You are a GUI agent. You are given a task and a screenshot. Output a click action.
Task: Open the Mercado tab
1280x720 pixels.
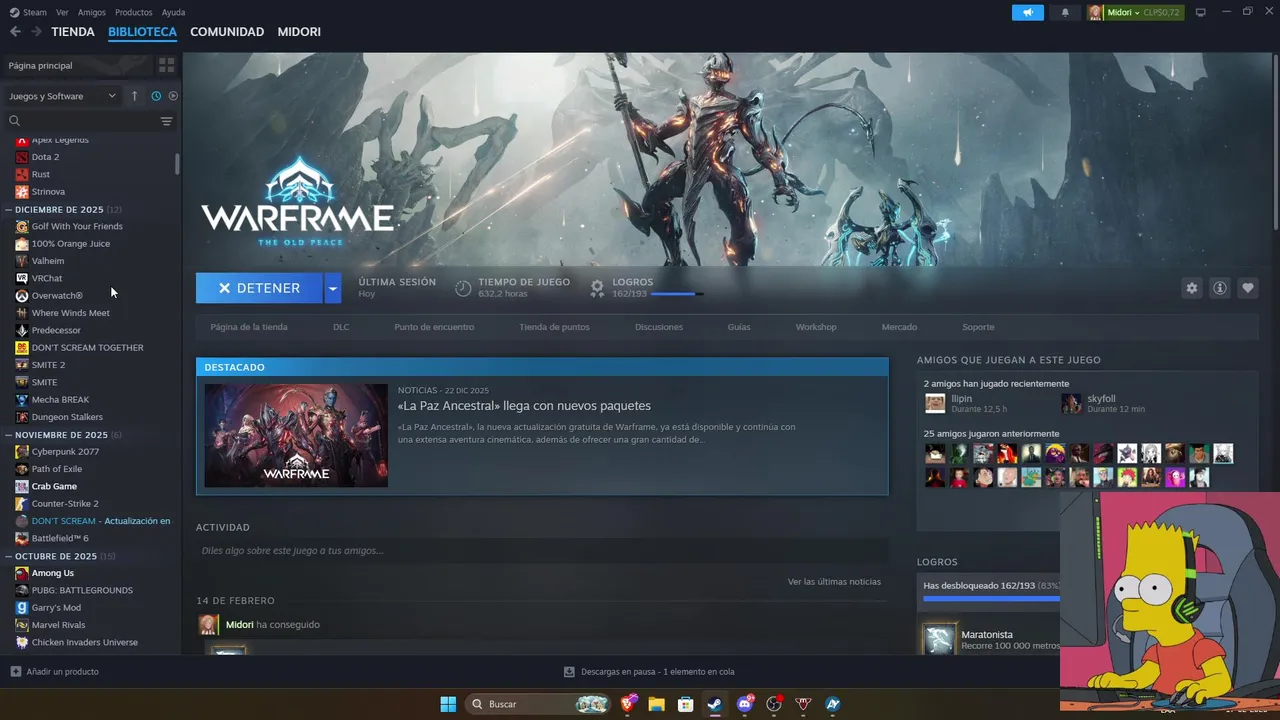899,327
